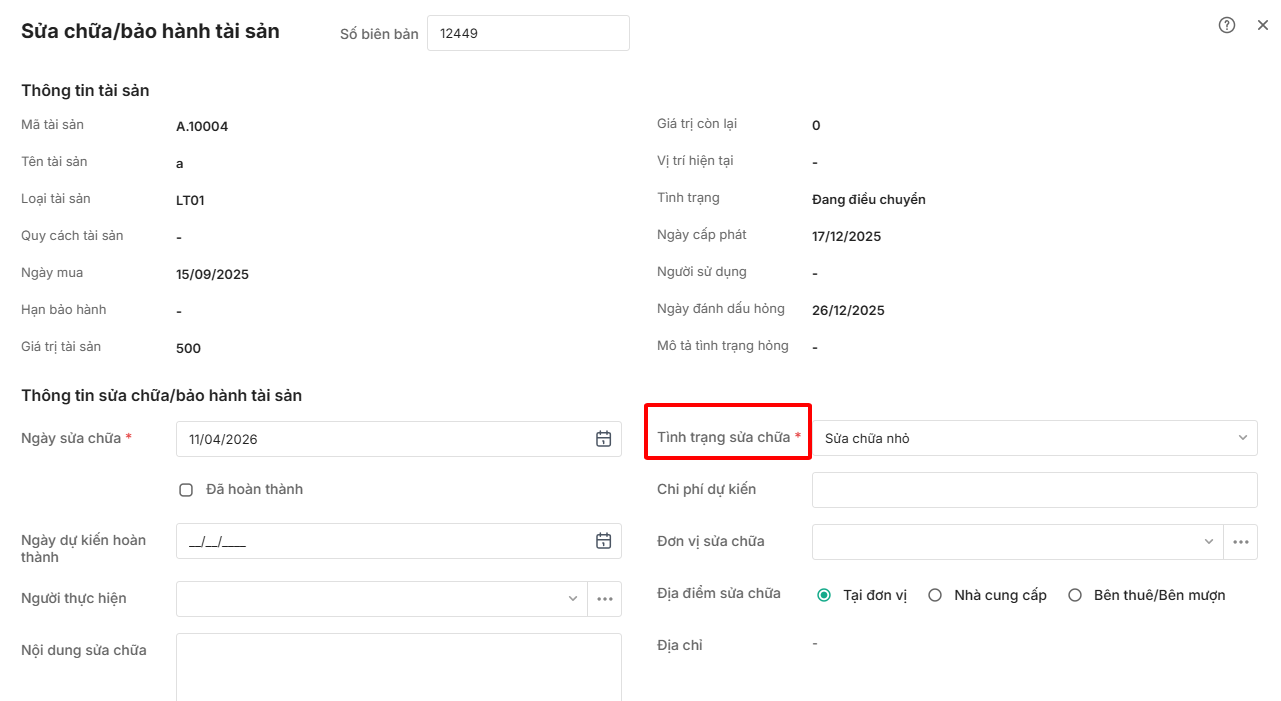Click ellipsis button beside Đơn vị sửa chữa
This screenshot has height=701, width=1281.
(1240, 542)
